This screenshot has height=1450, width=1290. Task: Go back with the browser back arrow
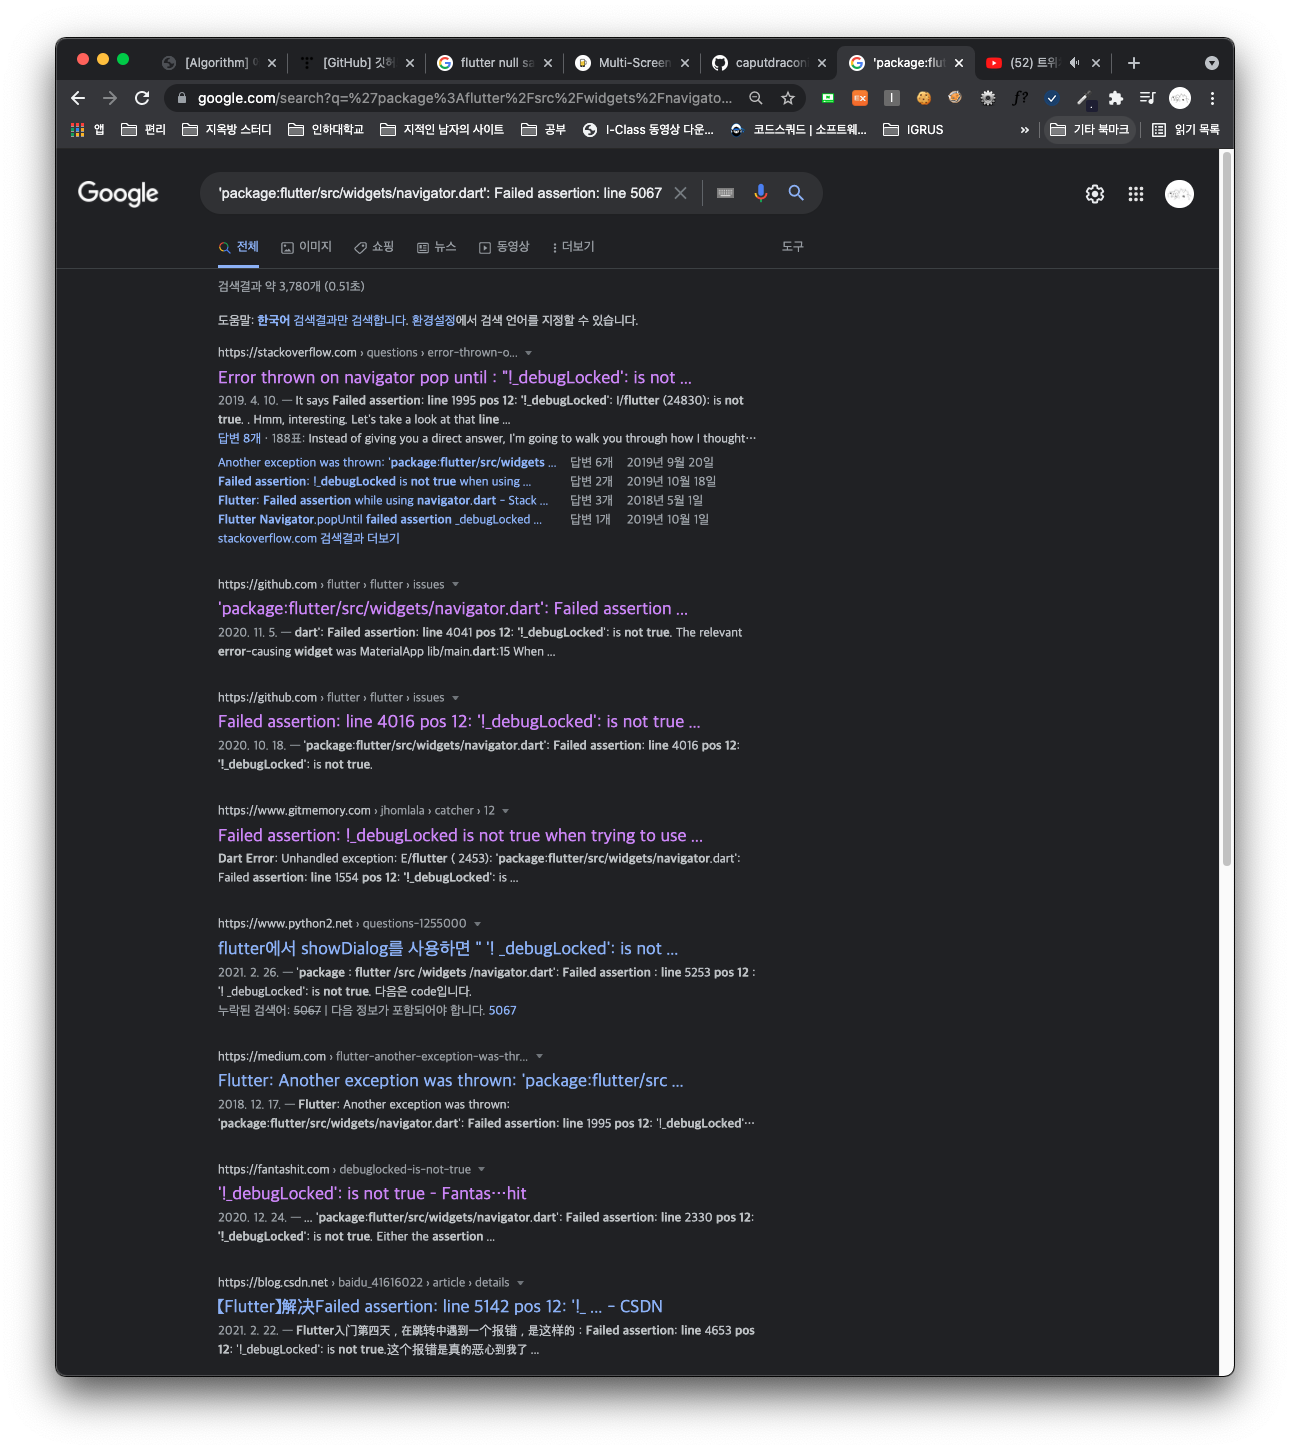click(78, 98)
